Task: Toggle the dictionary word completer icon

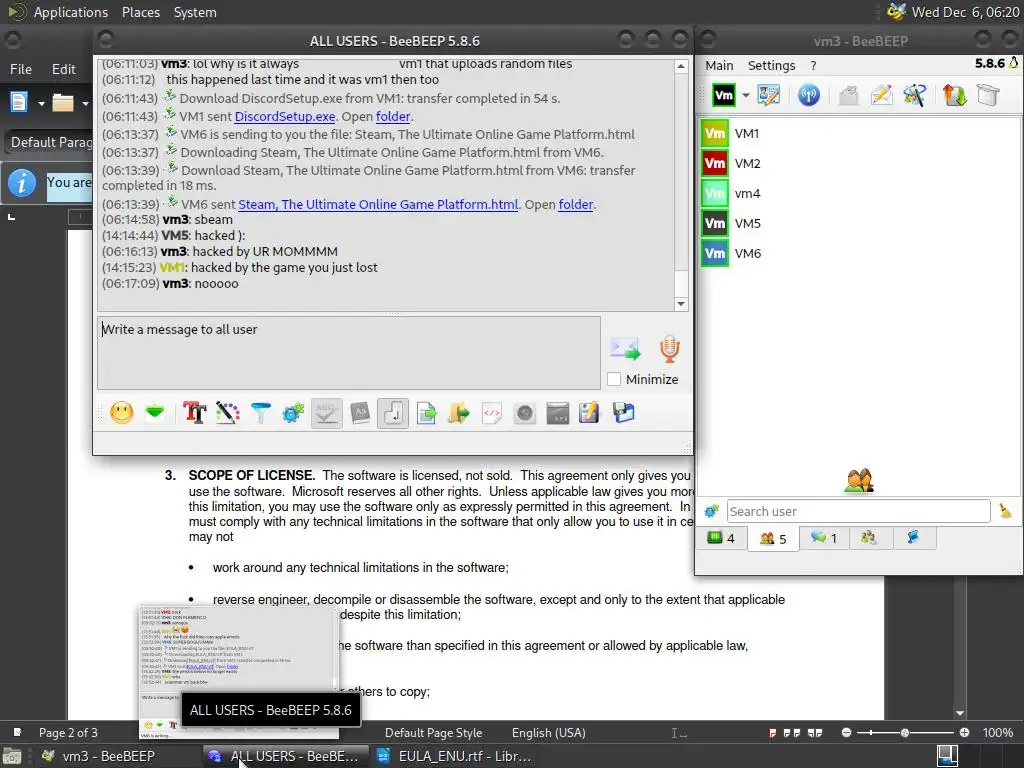Action: point(360,413)
